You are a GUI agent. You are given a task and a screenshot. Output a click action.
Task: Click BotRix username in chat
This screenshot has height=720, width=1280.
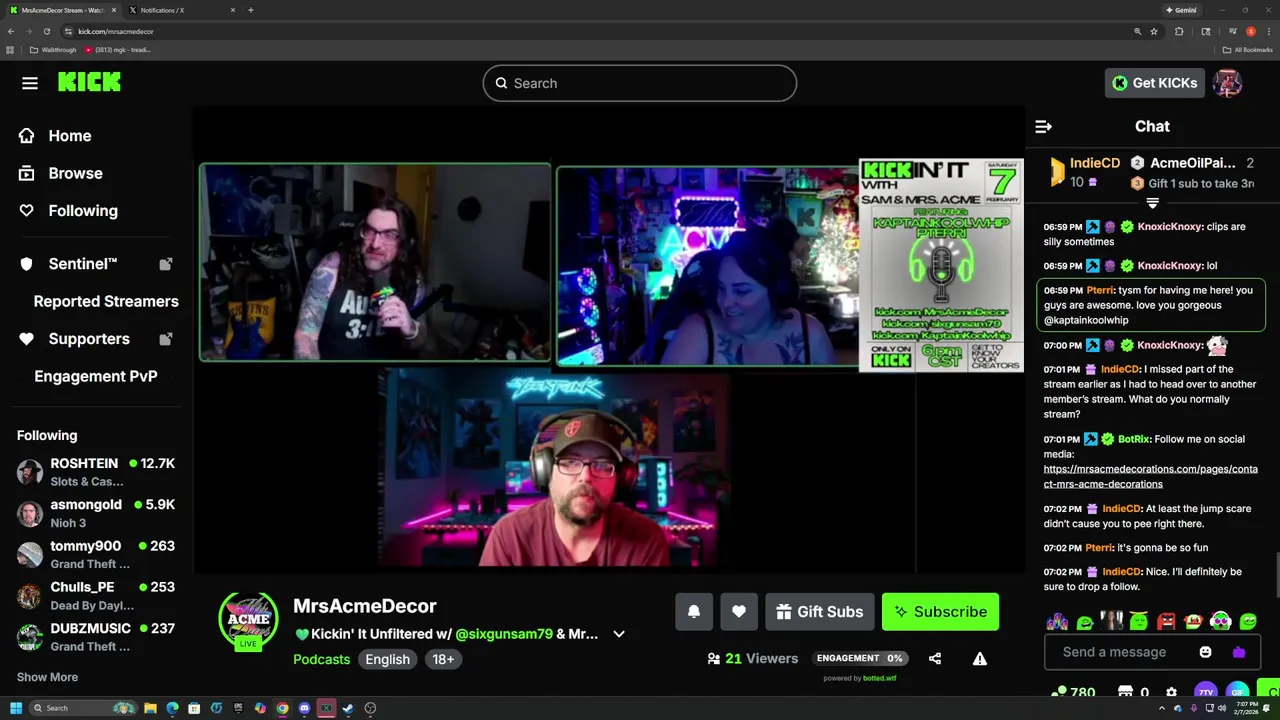pos(1133,439)
